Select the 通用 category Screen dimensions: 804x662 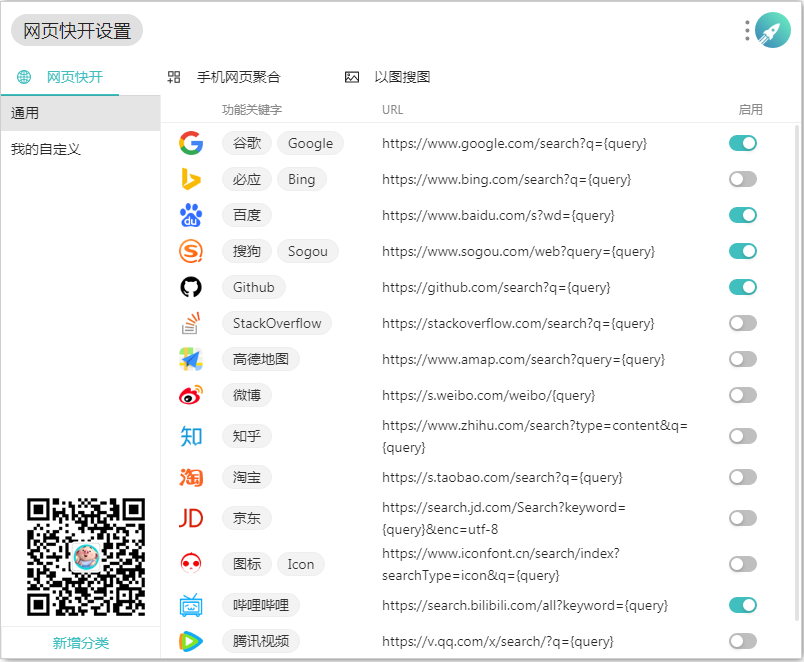81,113
